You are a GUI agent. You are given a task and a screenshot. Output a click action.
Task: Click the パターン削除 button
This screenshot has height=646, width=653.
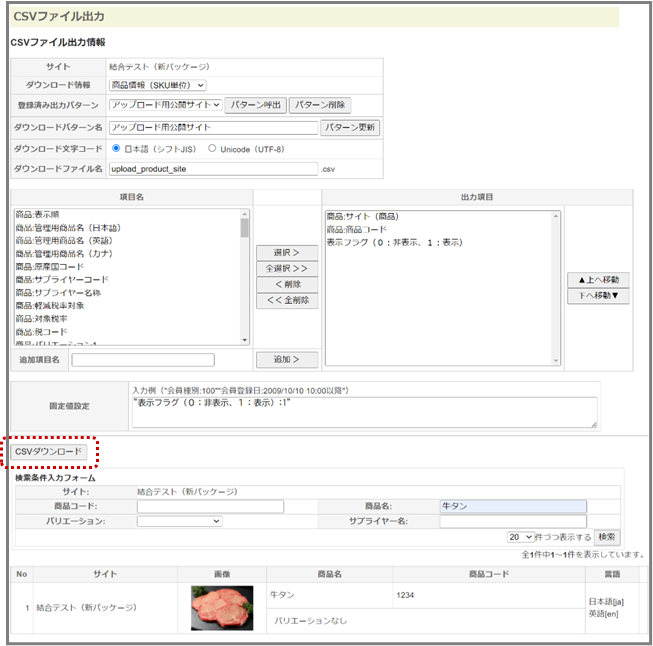322,105
